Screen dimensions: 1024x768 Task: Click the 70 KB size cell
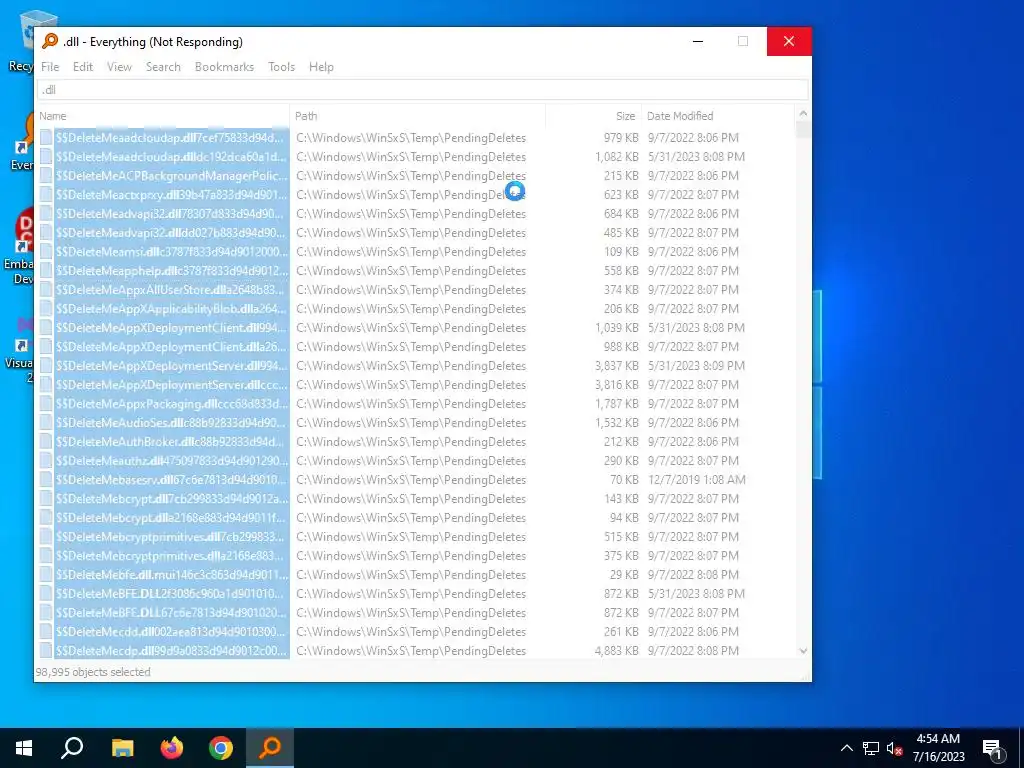[624, 479]
